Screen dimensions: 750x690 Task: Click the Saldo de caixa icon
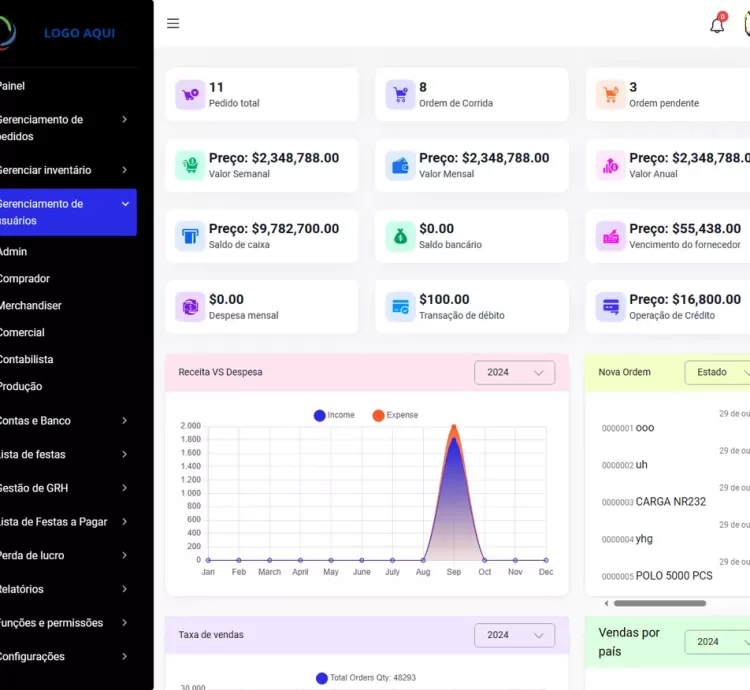(190, 236)
